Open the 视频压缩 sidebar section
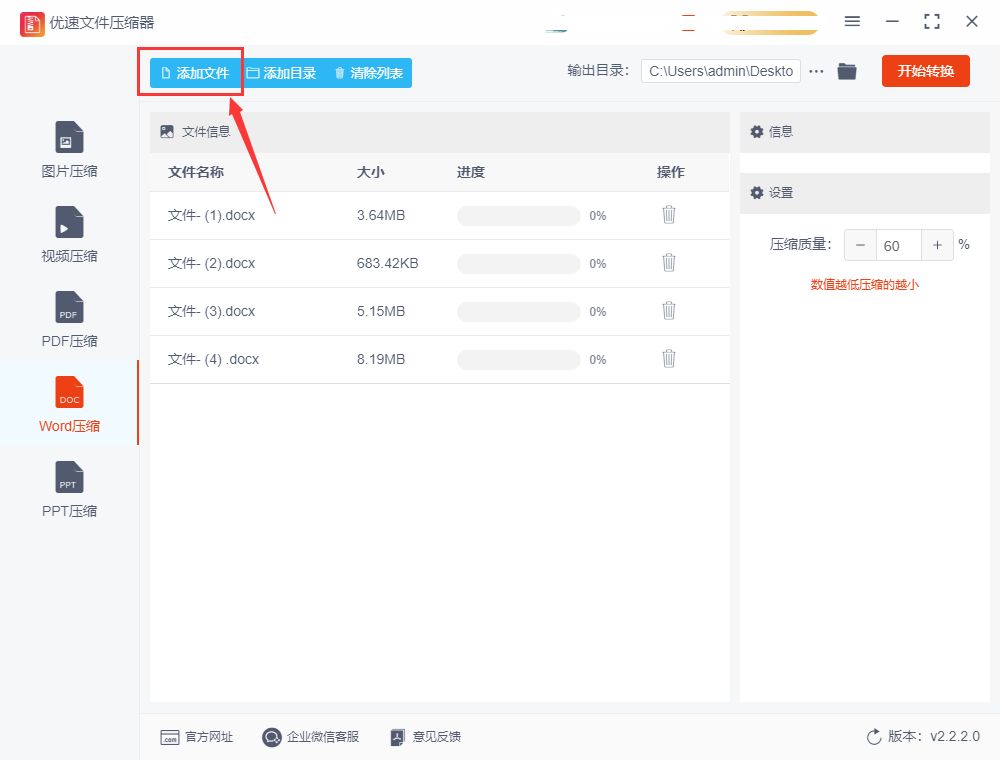Viewport: 1000px width, 760px height. coord(69,235)
